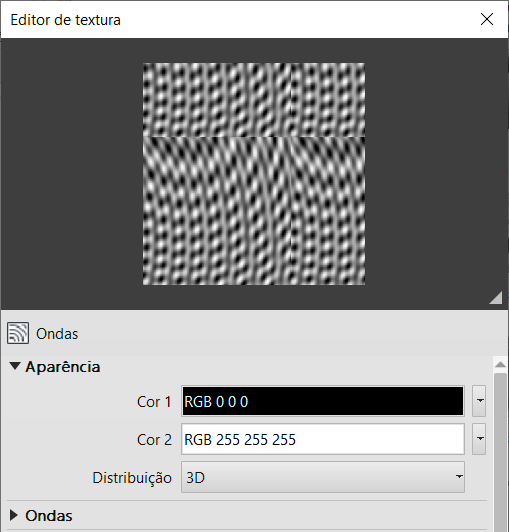Click the Ondas texture name label
Image resolution: width=509 pixels, height=532 pixels.
pos(57,334)
